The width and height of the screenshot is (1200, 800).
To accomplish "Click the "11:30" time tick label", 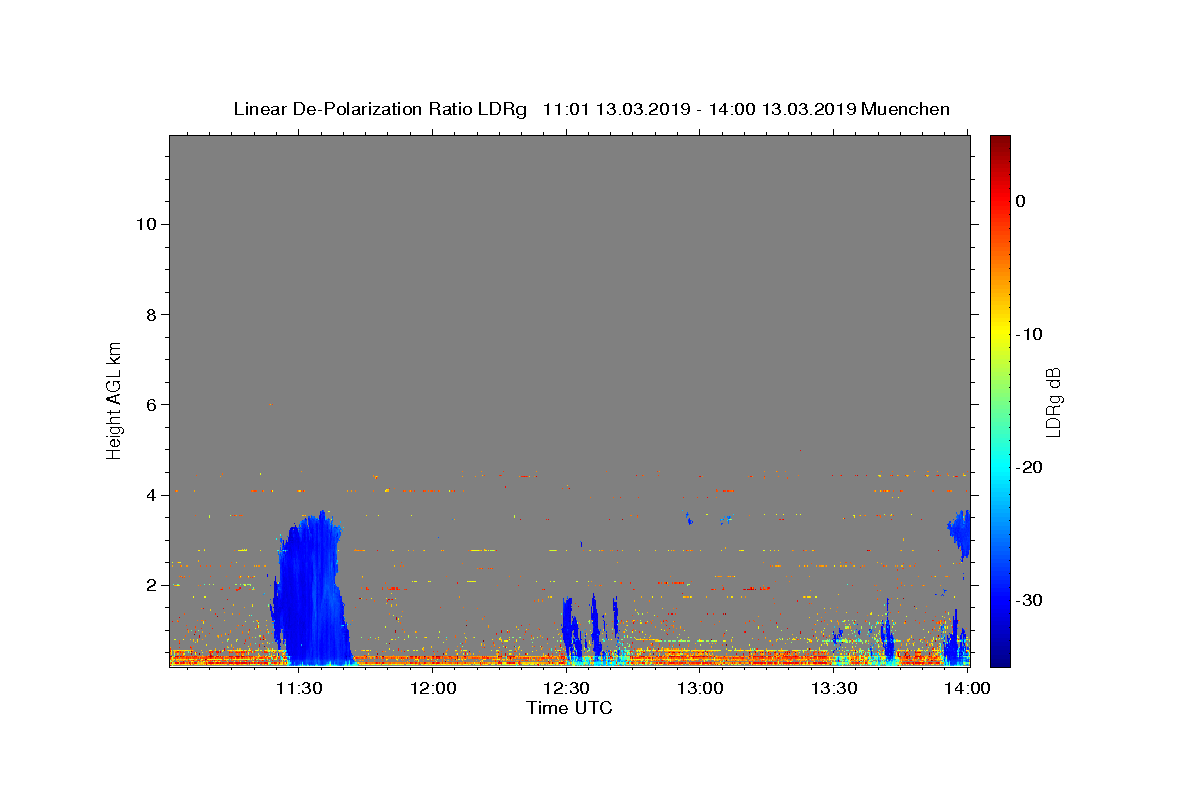I will coord(299,688).
